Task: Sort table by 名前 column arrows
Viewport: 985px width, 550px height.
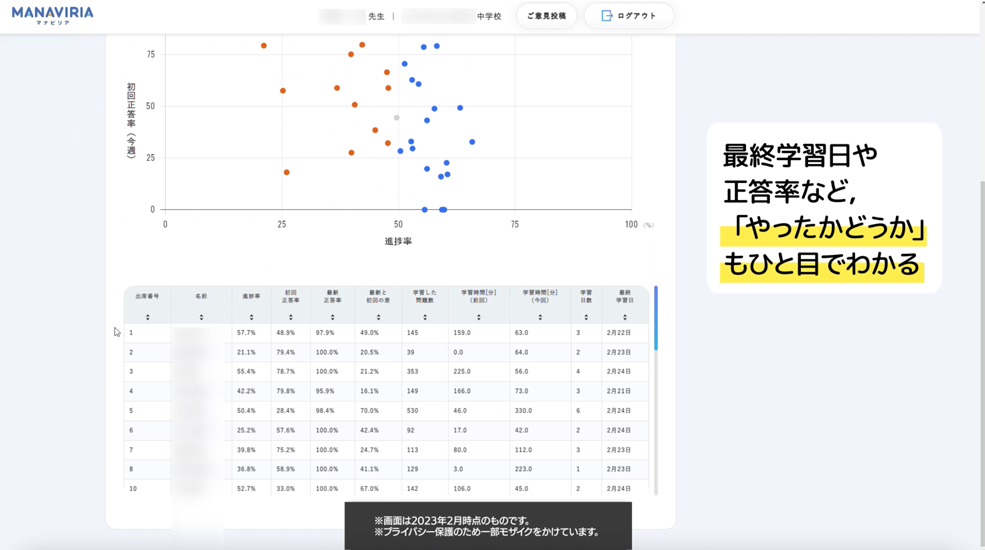Action: click(201, 317)
